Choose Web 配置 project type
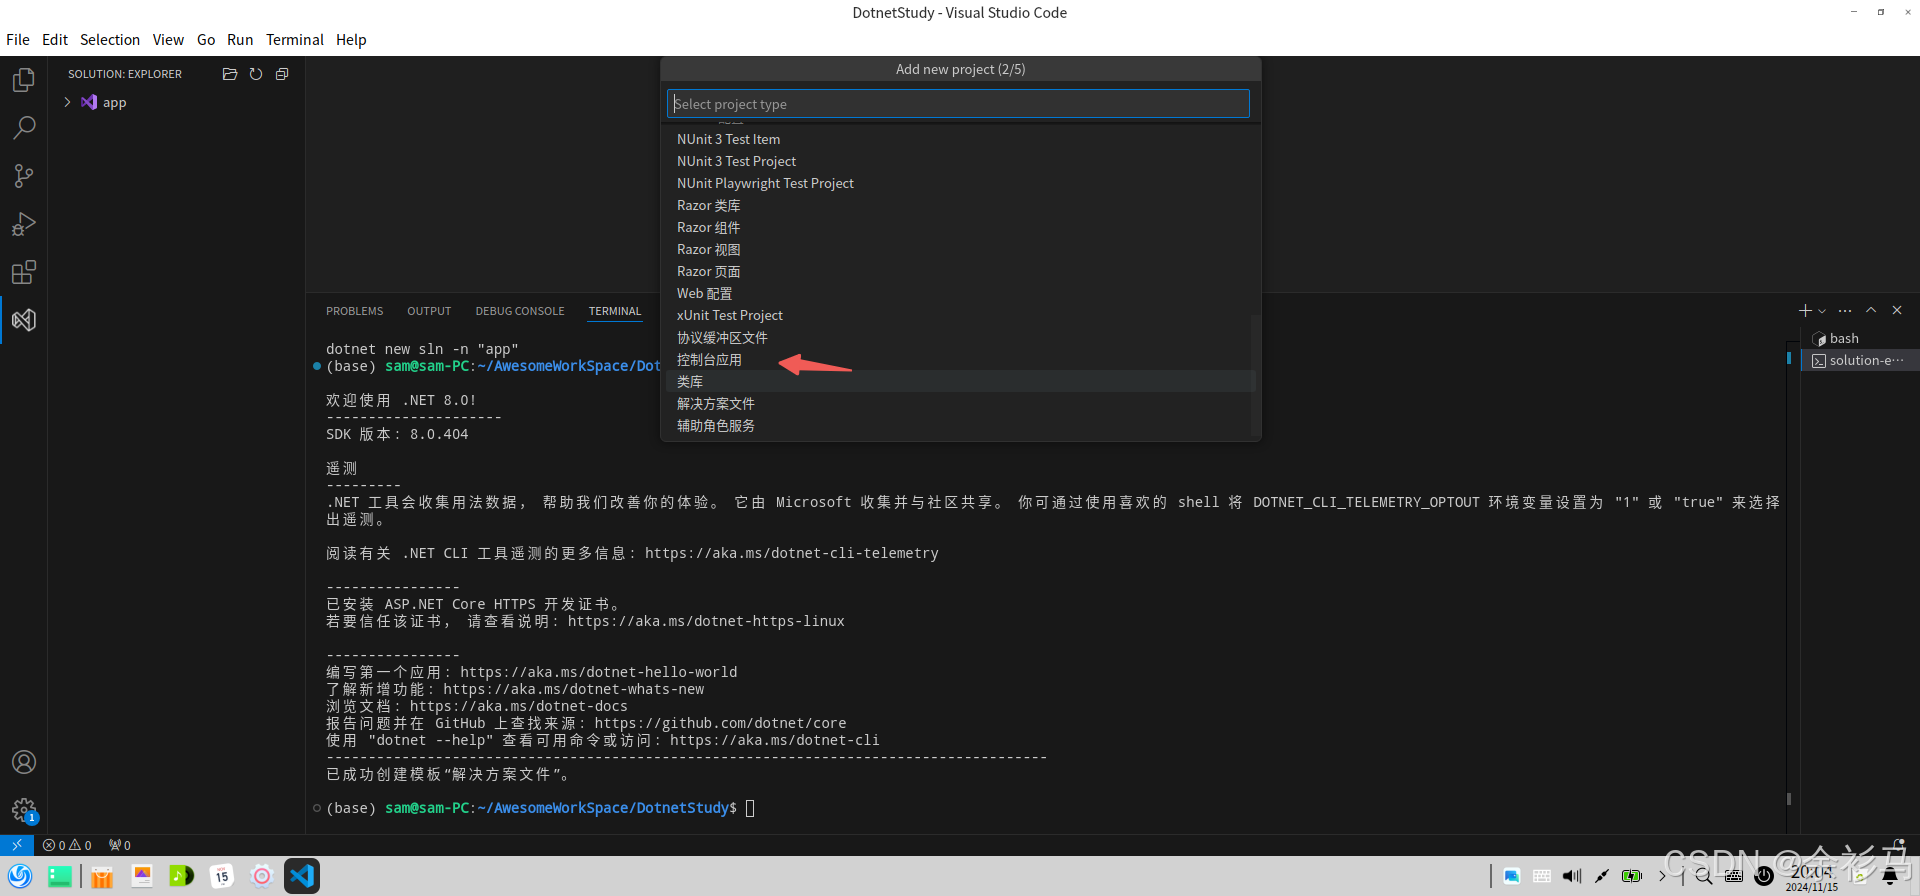Screen dimensions: 1920x896 958,293
